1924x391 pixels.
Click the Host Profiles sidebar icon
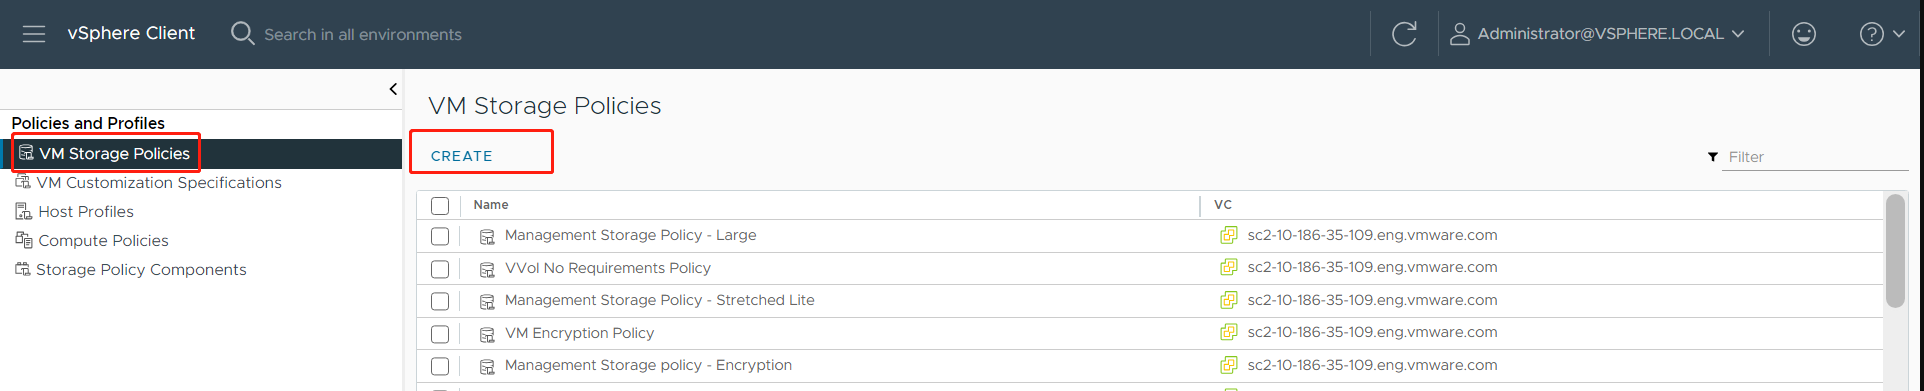23,211
